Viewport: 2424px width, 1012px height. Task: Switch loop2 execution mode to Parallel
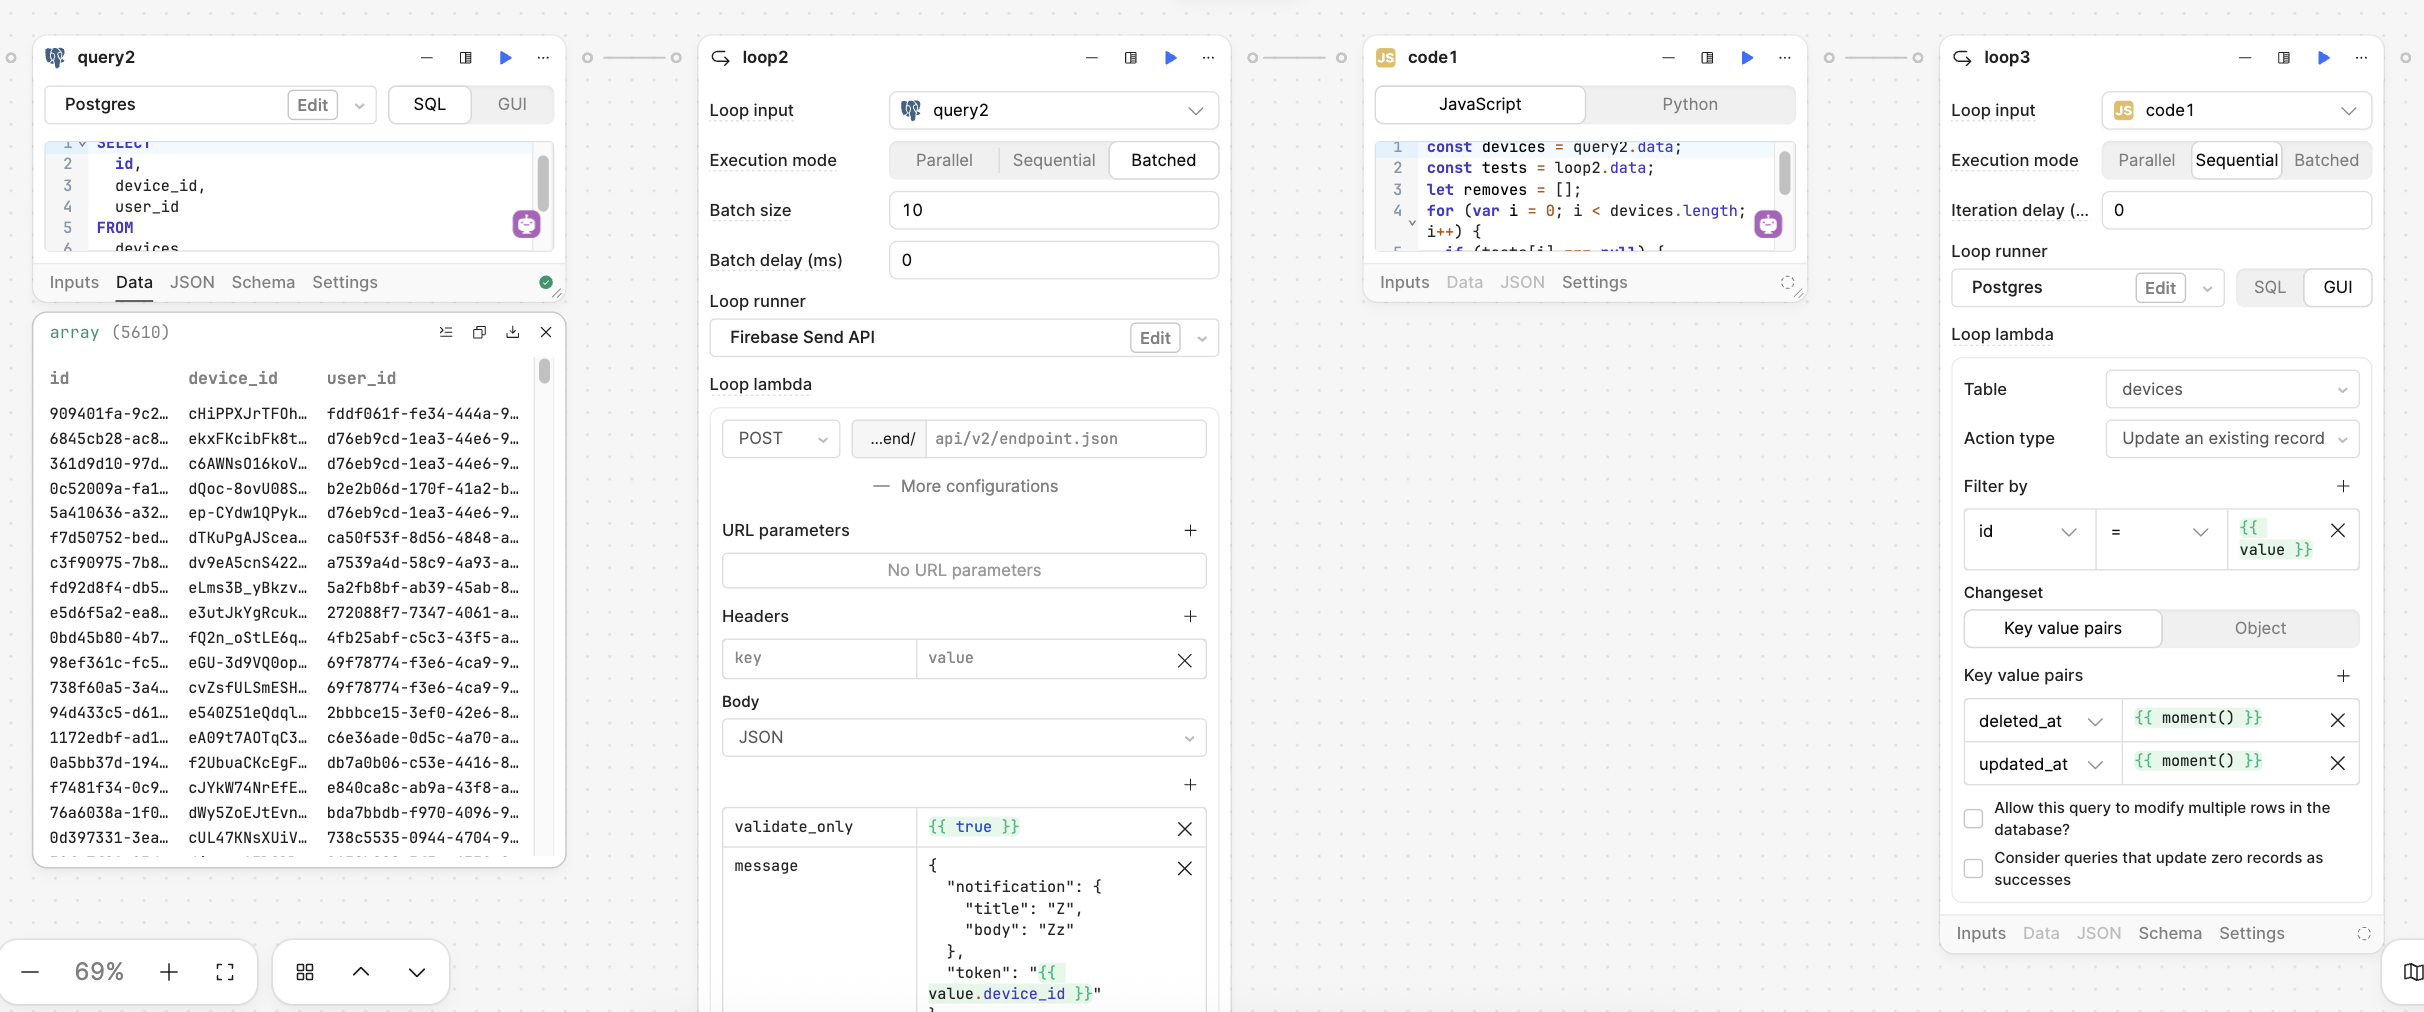pyautogui.click(x=943, y=160)
